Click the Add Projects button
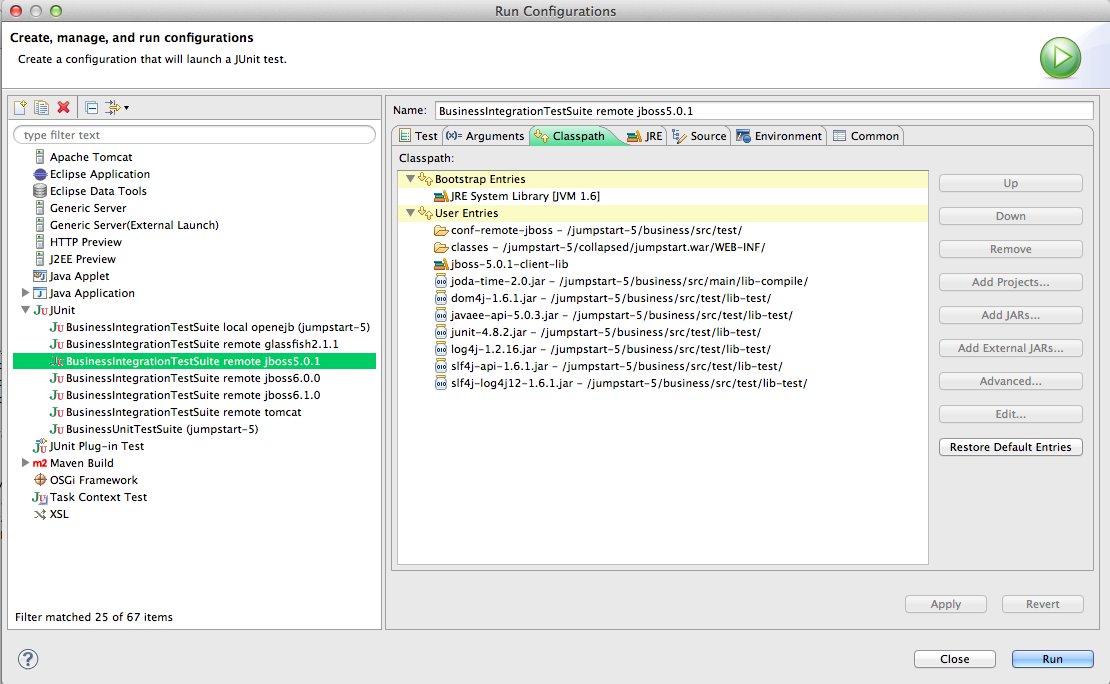Screen dimensions: 1110x684 (1010, 283)
